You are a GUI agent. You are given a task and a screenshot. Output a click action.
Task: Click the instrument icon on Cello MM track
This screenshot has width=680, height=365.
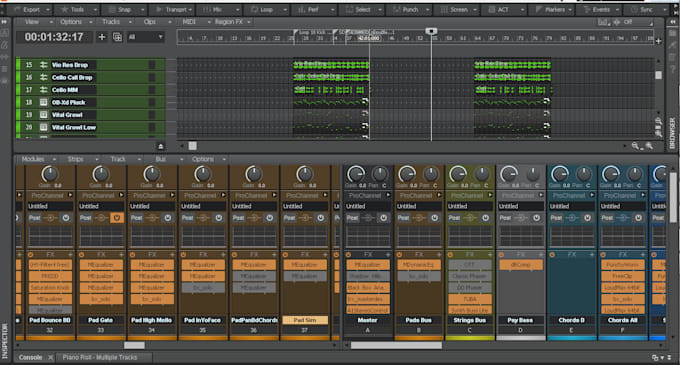(x=43, y=90)
